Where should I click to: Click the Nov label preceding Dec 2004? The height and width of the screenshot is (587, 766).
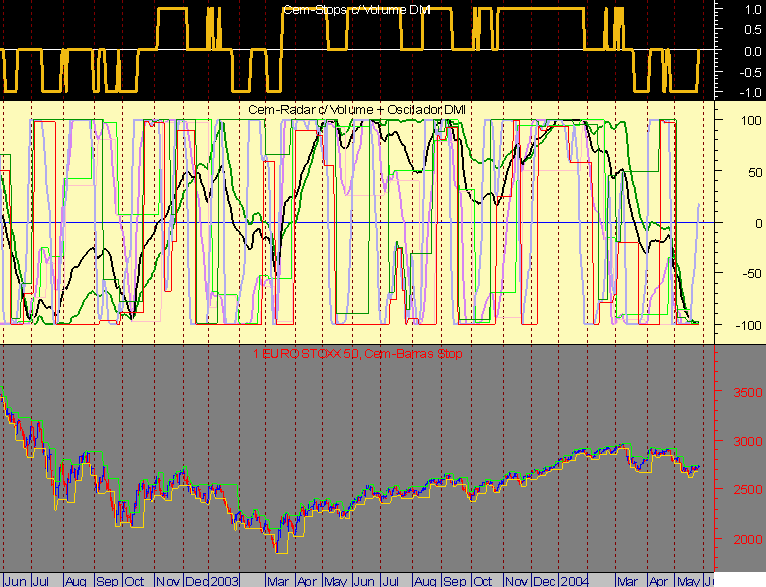coord(516,581)
